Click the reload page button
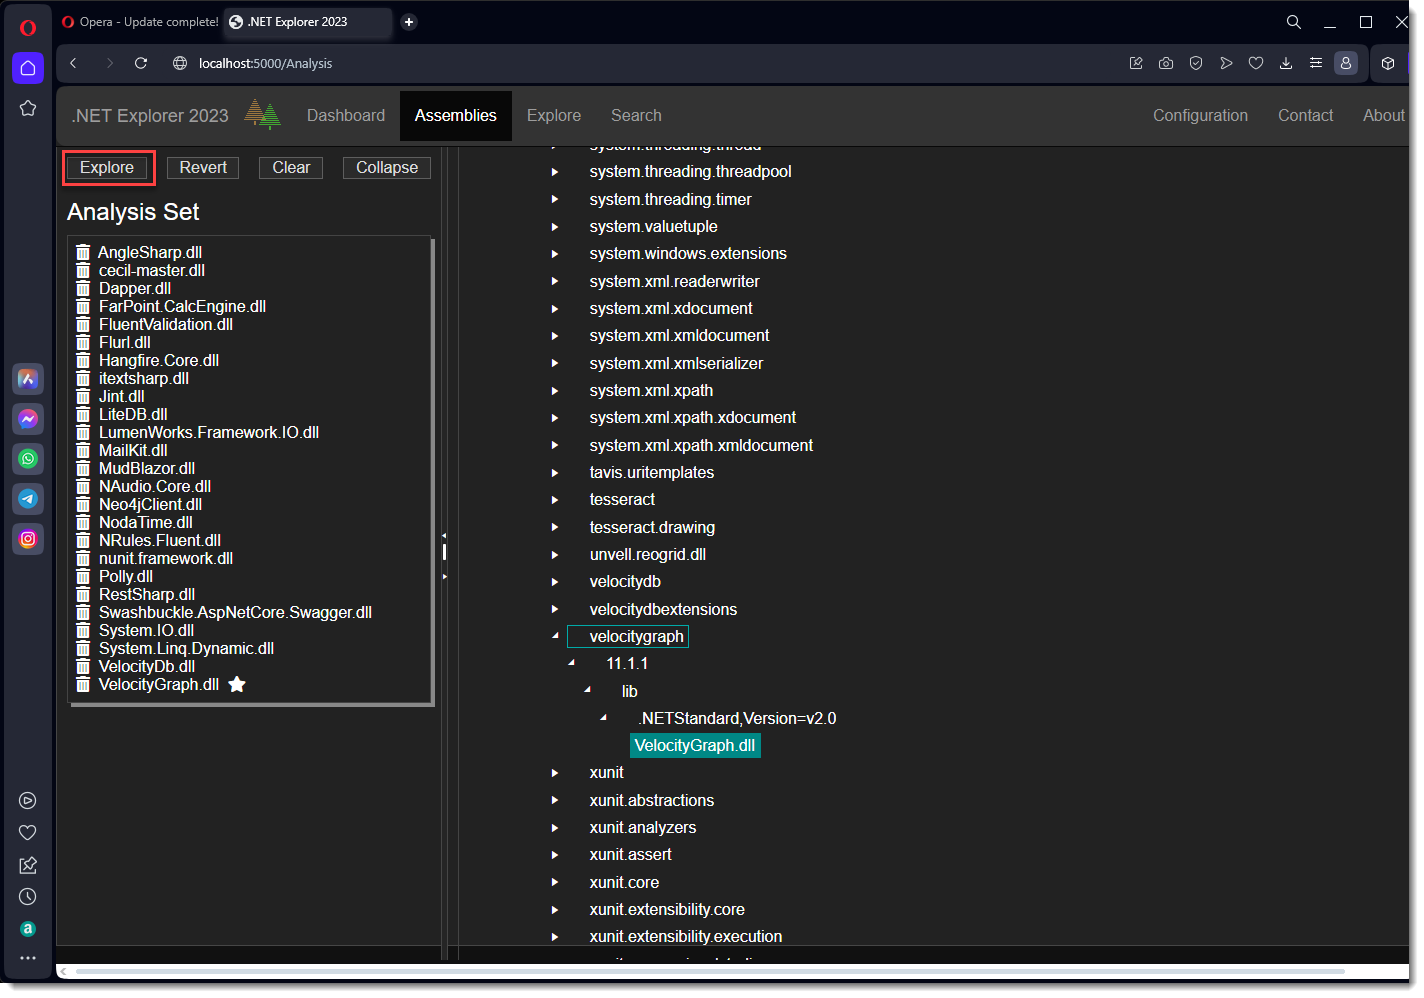 tap(141, 63)
